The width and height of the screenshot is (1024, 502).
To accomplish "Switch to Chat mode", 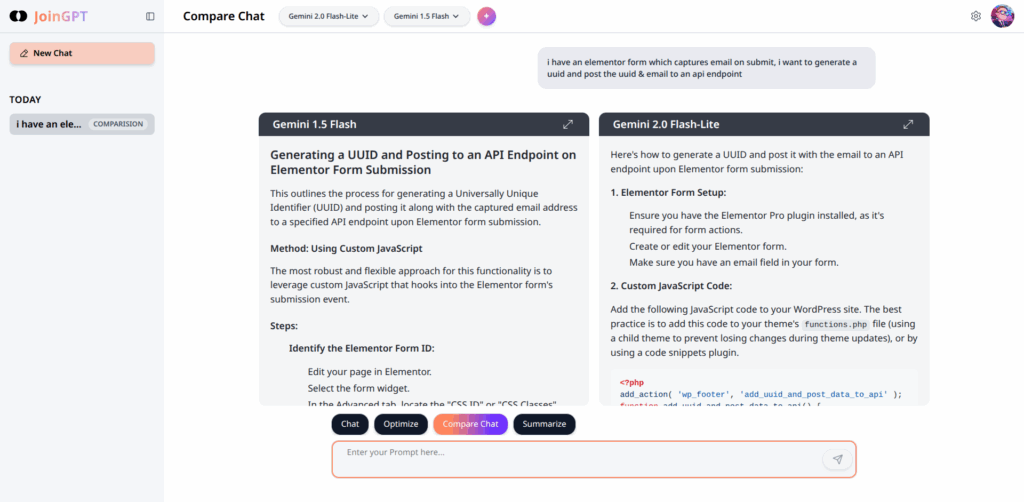I will [x=350, y=424].
